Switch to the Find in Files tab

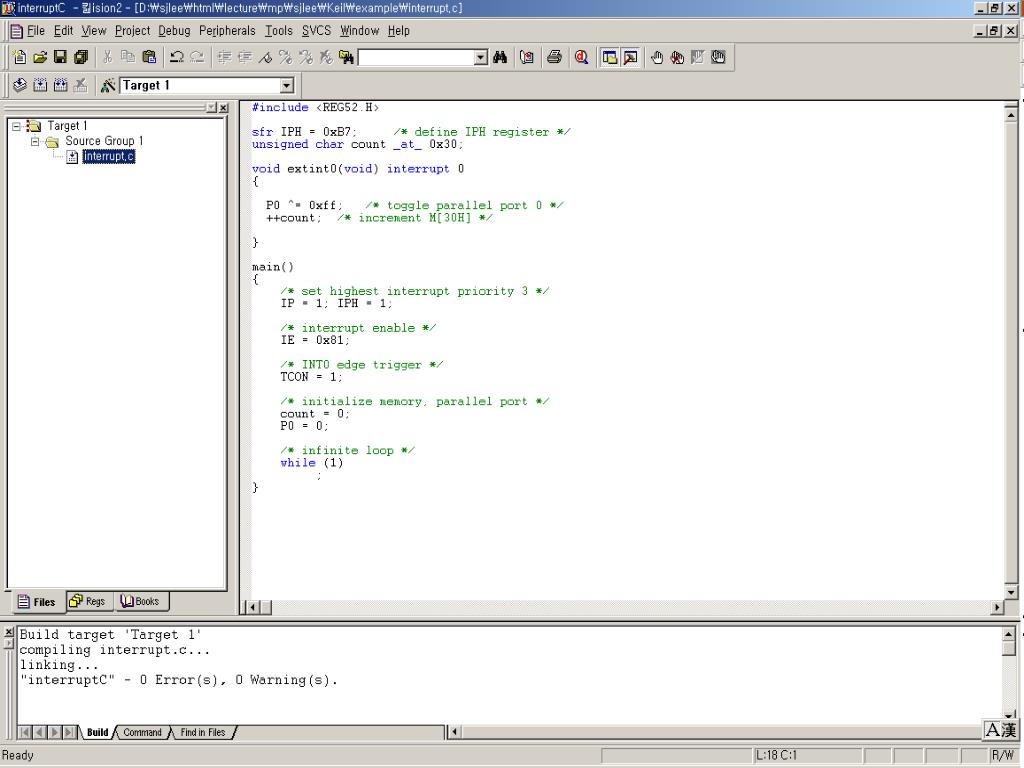pos(203,733)
